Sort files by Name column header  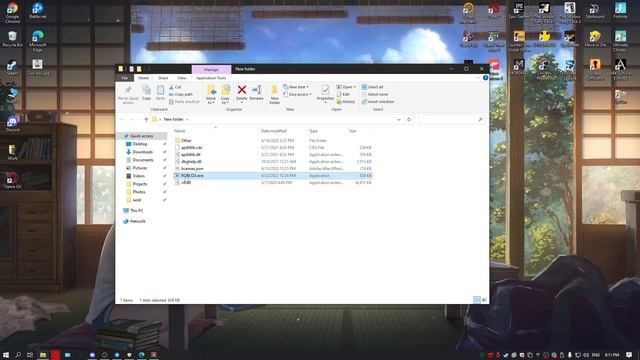180,131
